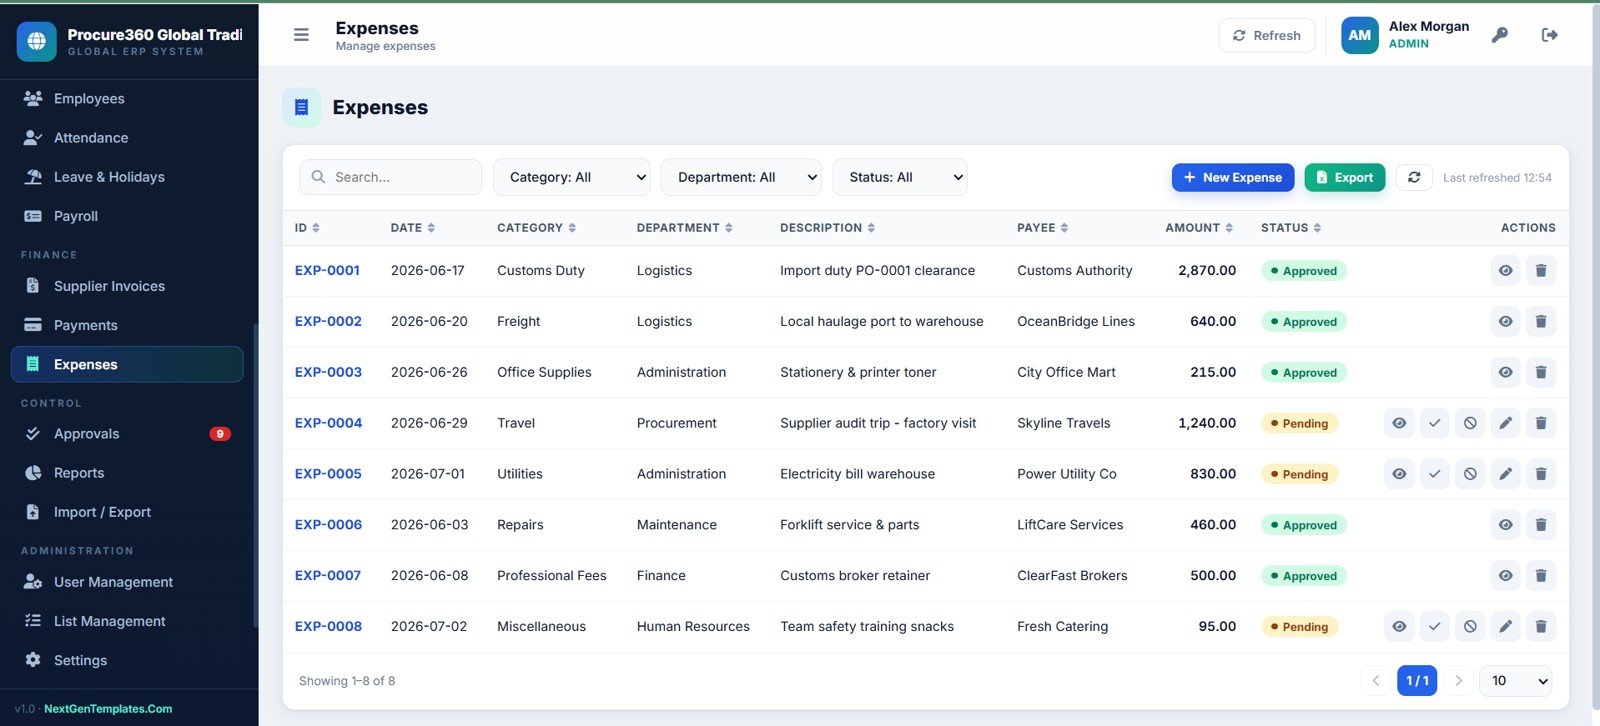Open Approvals with 9 badge

pos(127,434)
